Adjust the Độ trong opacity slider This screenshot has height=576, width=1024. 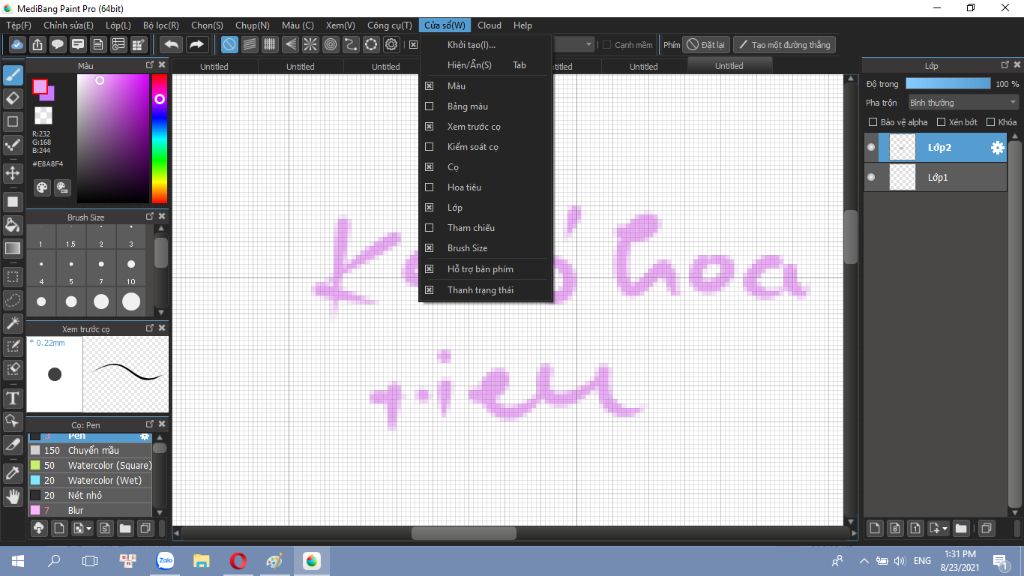pos(948,84)
